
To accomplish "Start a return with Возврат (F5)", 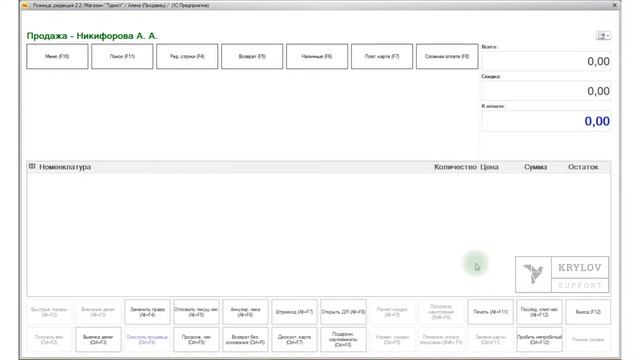I will [x=252, y=56].
